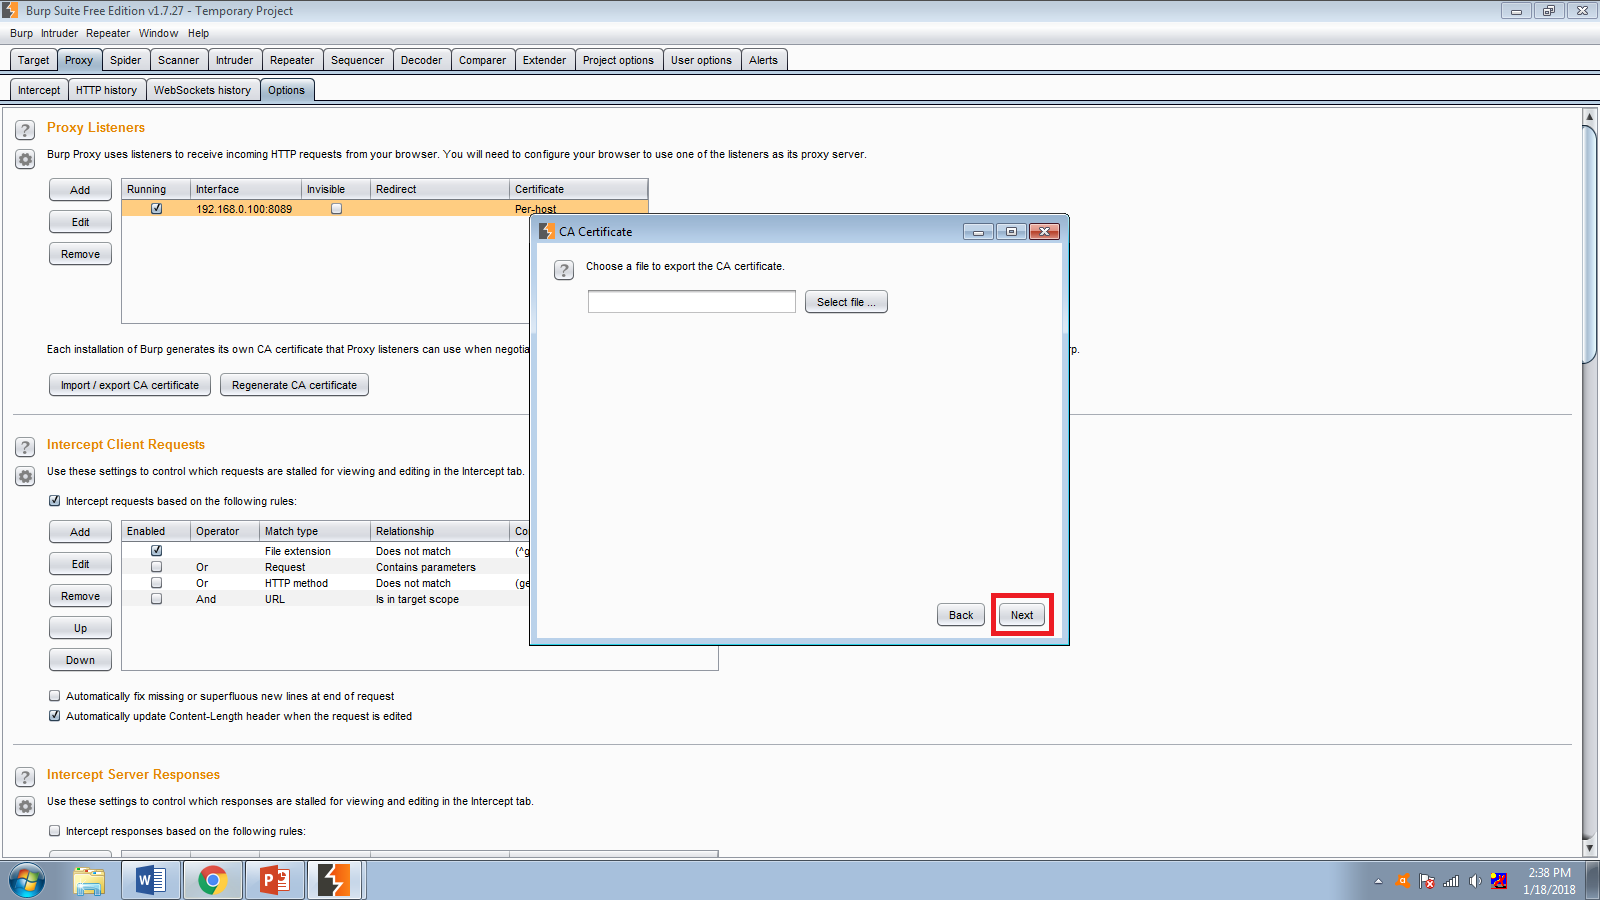The height and width of the screenshot is (900, 1600).
Task: Open the network status tray icon
Action: pos(1451,881)
